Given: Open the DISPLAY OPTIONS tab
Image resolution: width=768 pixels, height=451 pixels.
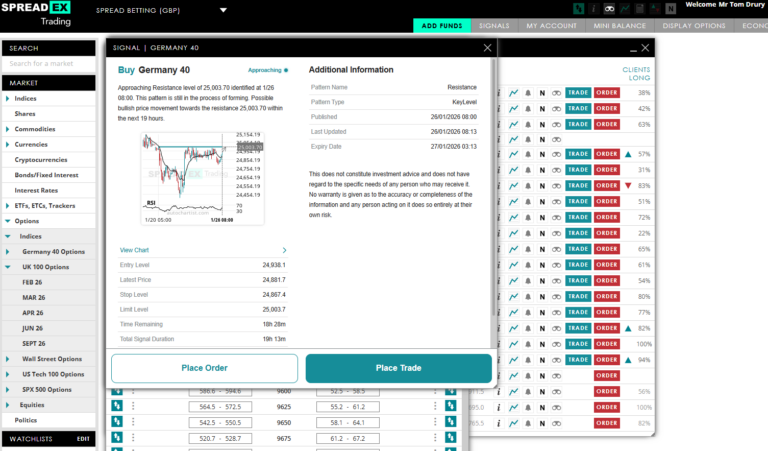Looking at the screenshot, I should [x=694, y=25].
